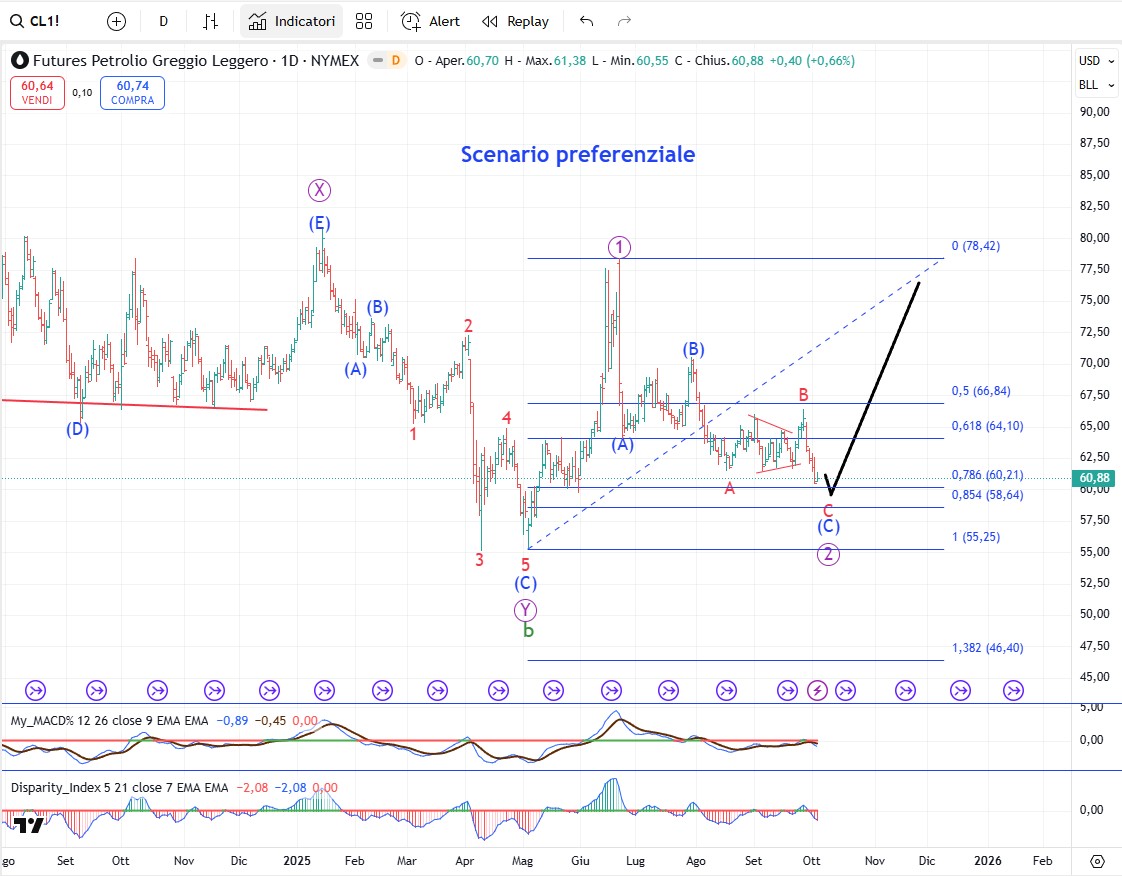Select the My_MACD% indicator legend
Screen dimensions: 1122x876
[109, 721]
